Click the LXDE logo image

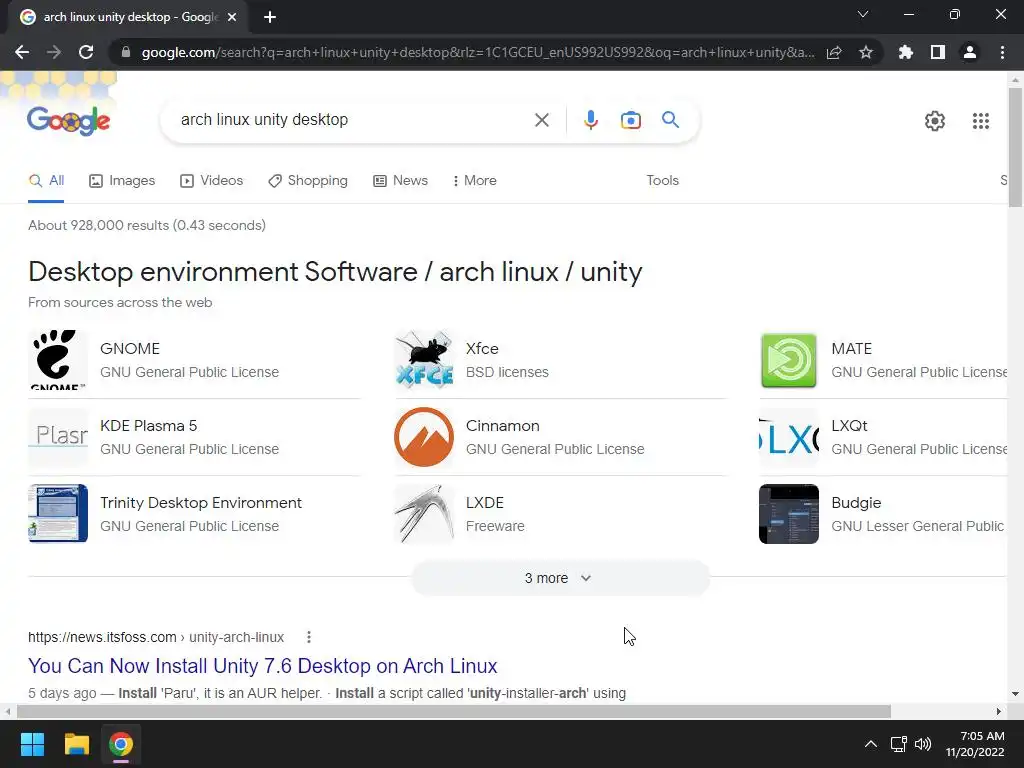pyautogui.click(x=424, y=514)
